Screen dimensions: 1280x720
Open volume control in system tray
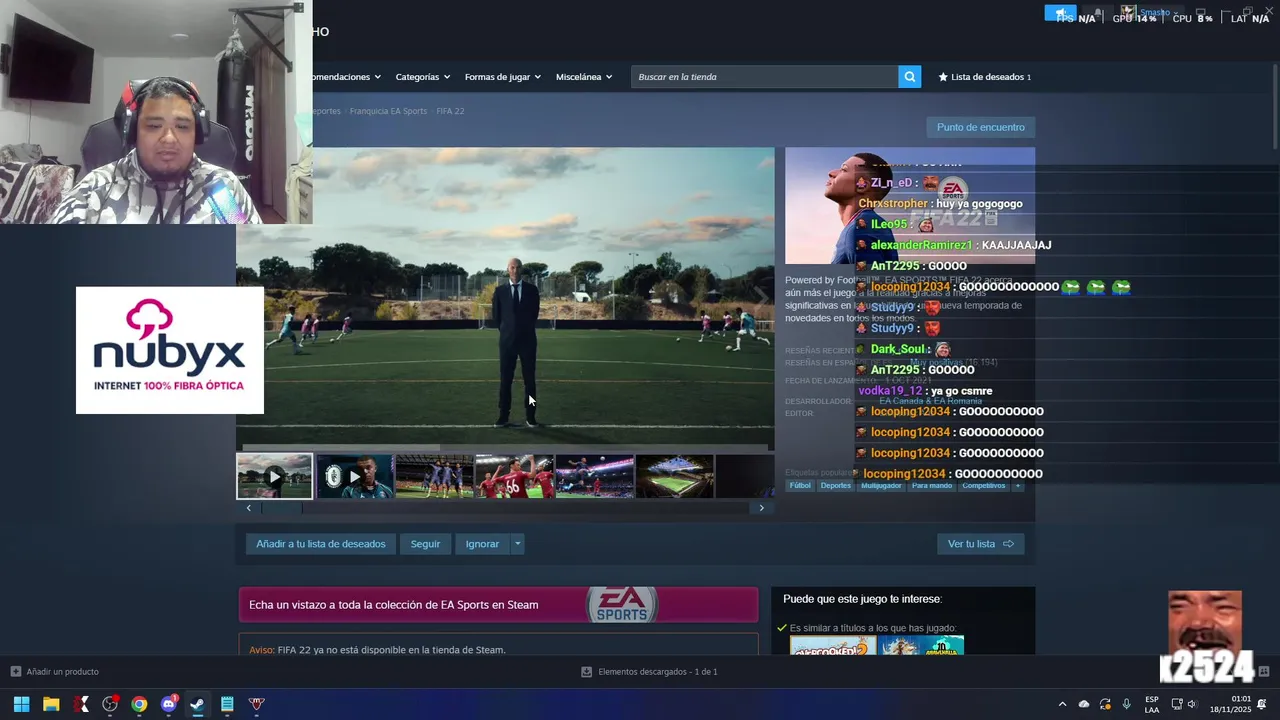1192,704
